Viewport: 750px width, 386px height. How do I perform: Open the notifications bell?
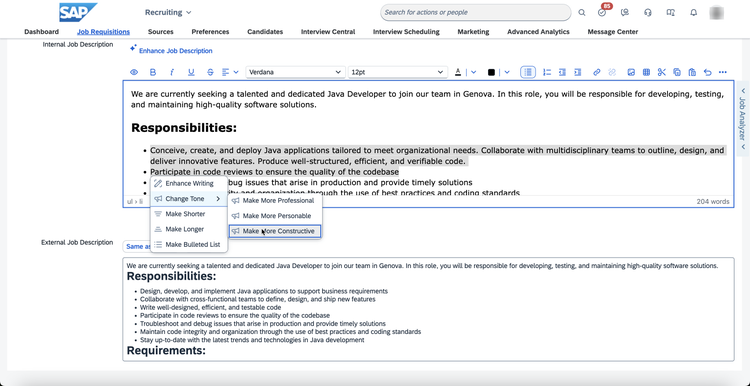[694, 12]
